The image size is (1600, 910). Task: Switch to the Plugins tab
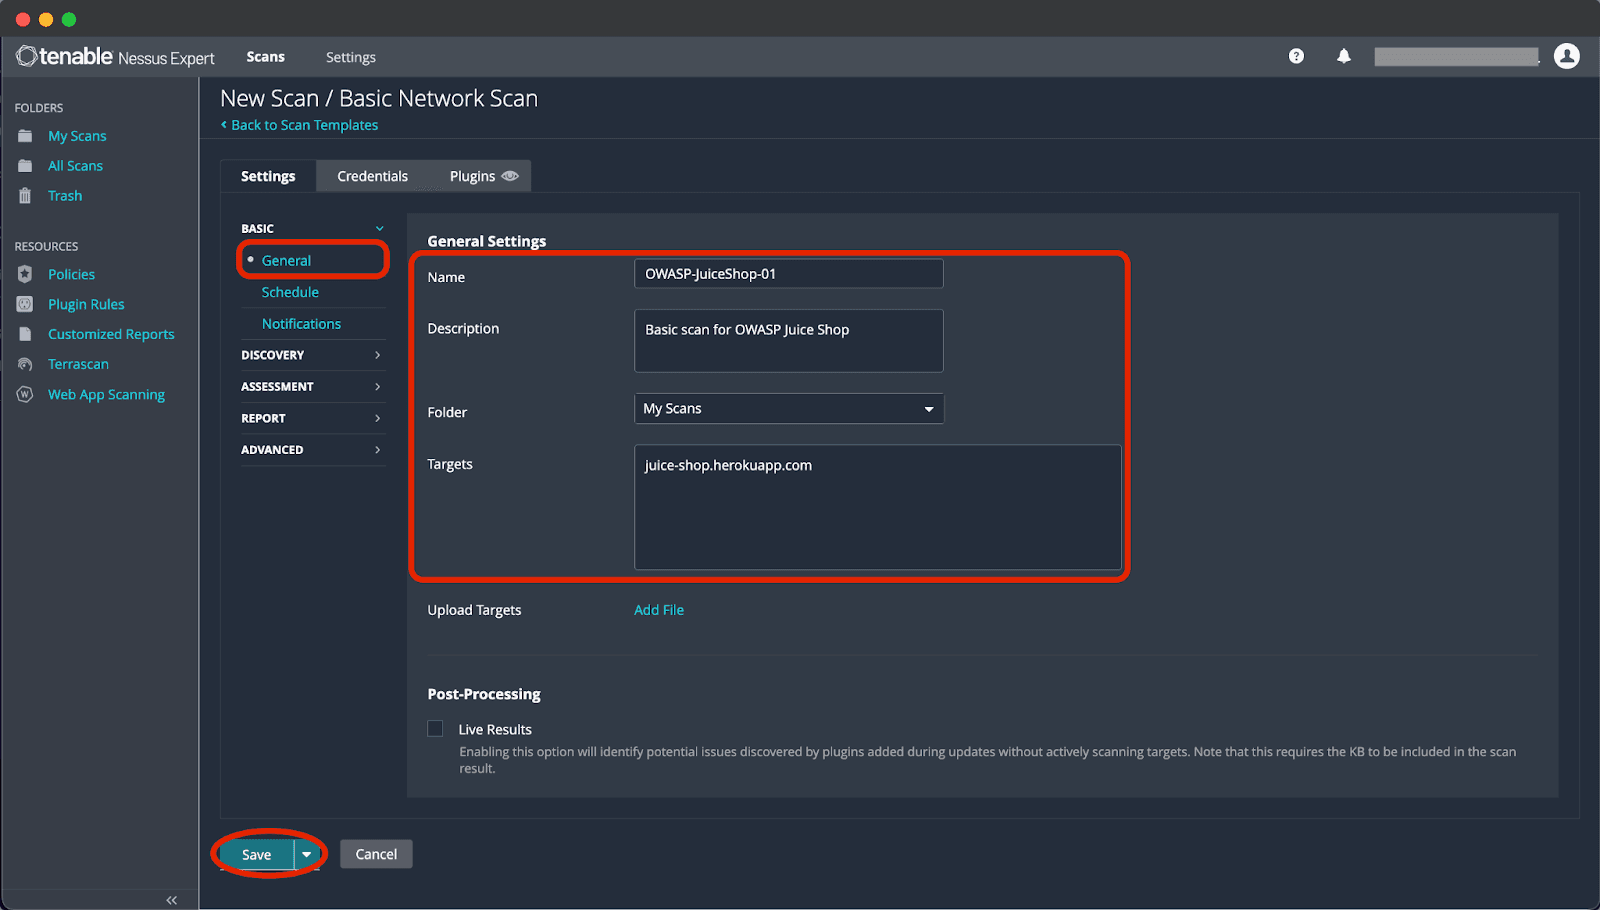point(472,176)
